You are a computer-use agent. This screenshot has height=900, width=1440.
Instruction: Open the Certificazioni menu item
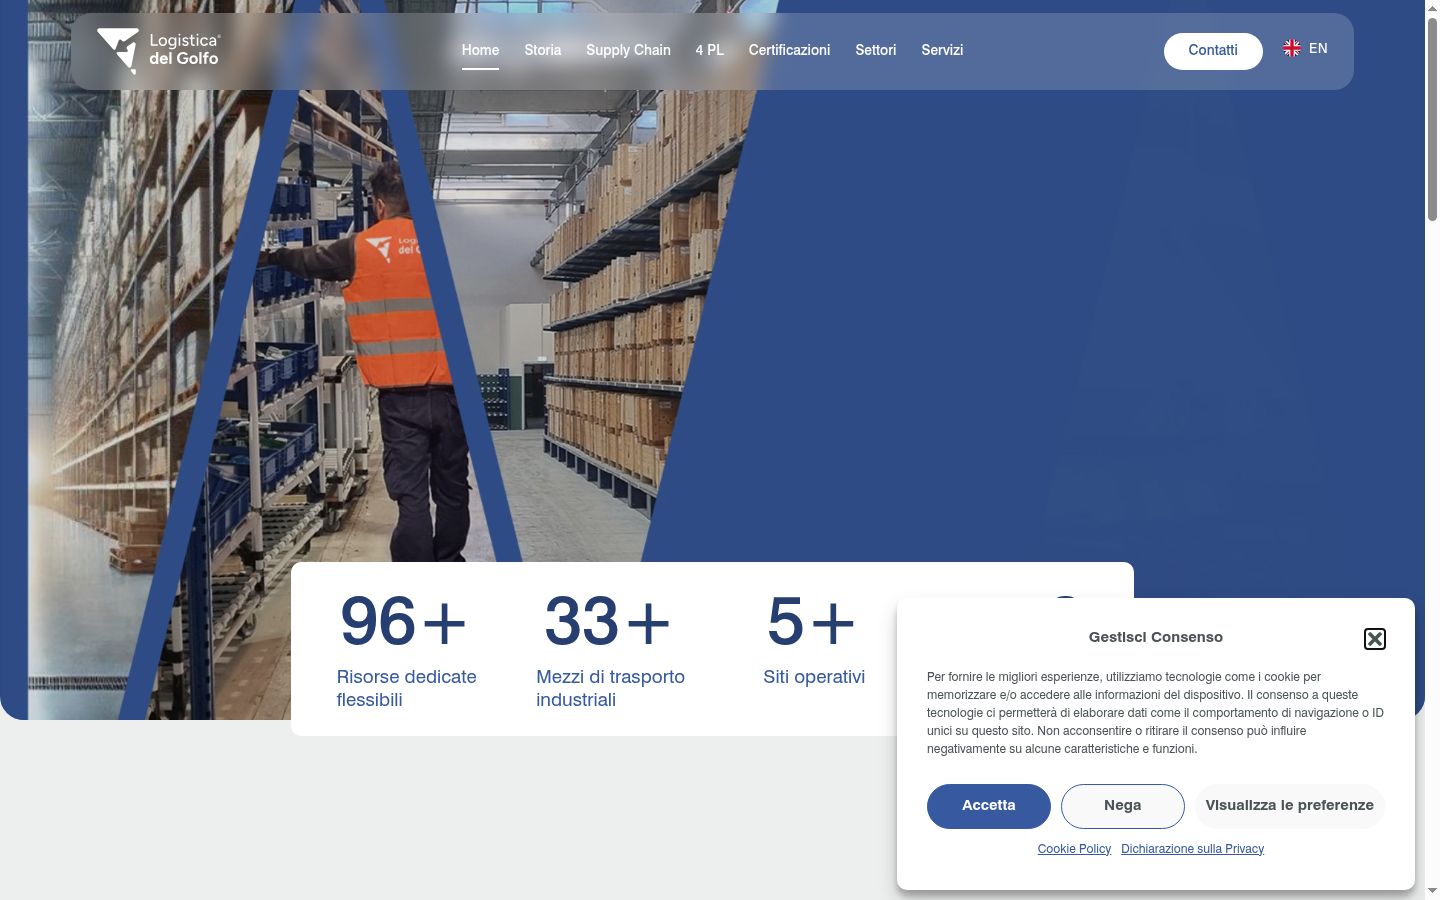pos(789,50)
